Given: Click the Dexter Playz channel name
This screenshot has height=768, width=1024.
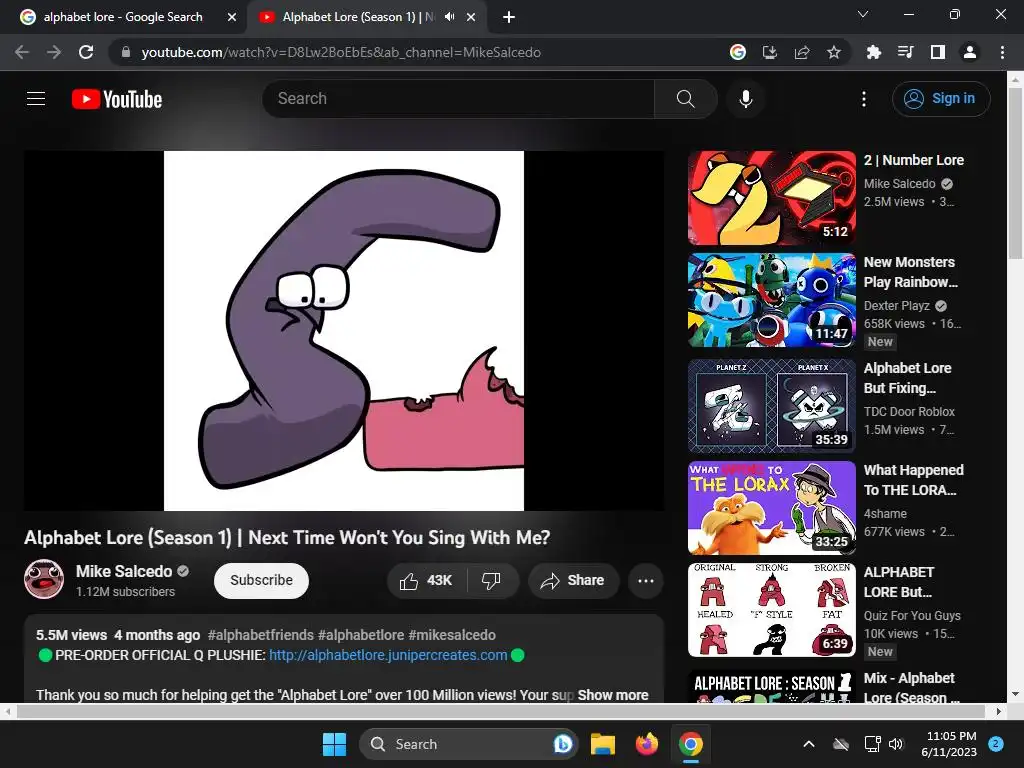Looking at the screenshot, I should click(x=897, y=306).
